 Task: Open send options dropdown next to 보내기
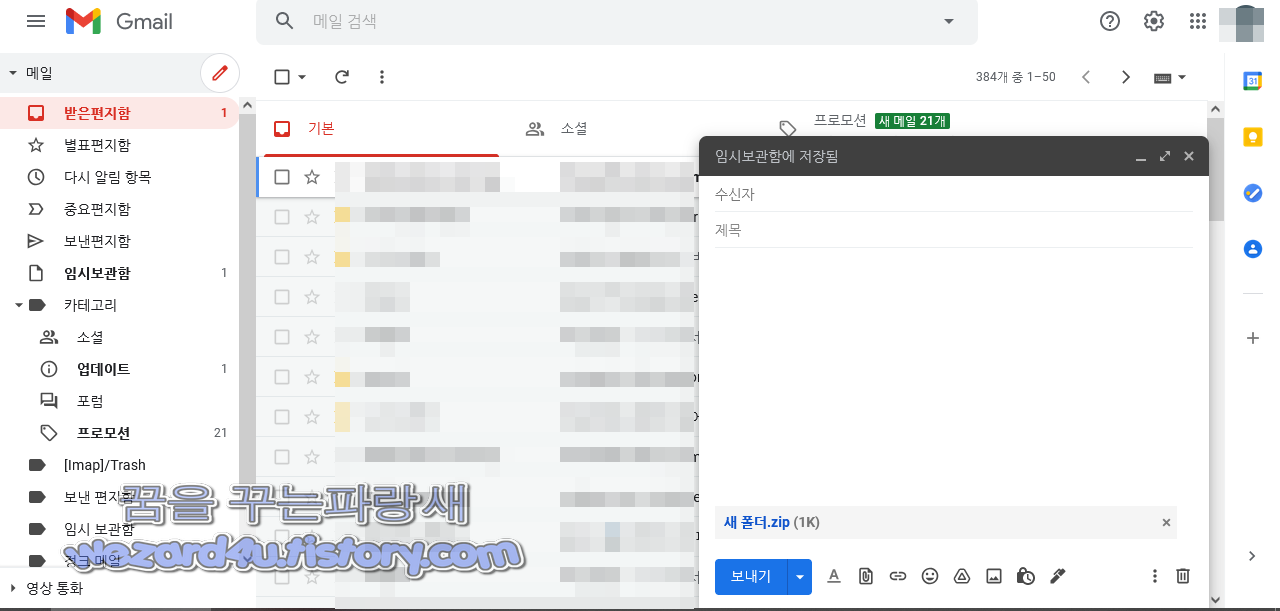point(799,576)
